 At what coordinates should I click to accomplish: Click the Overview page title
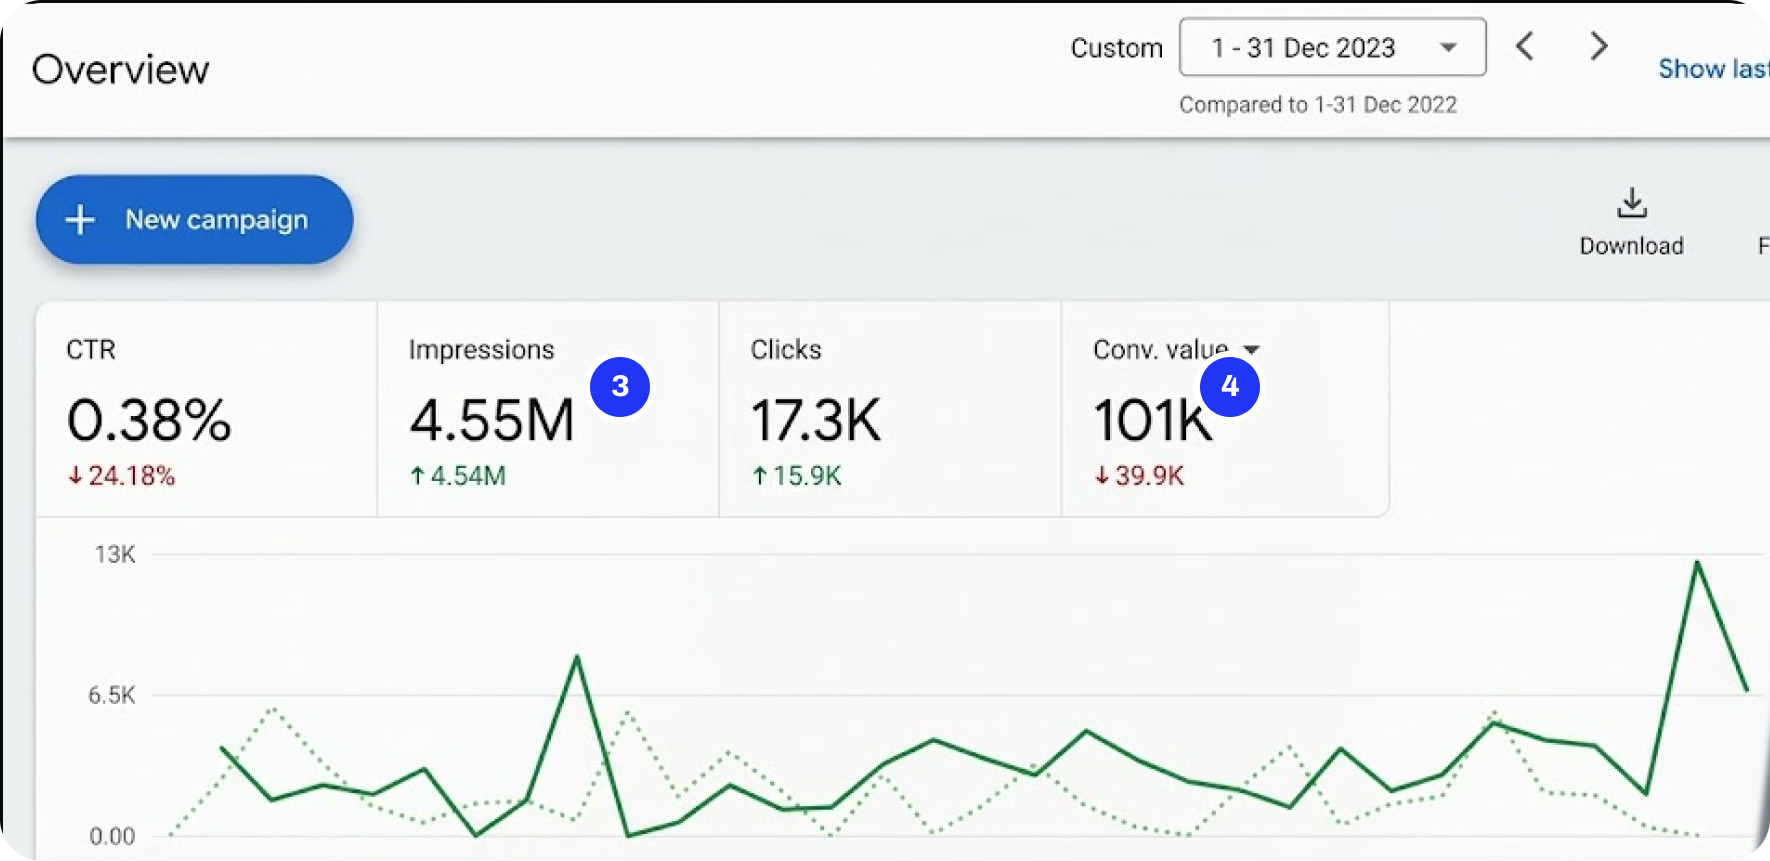coord(121,70)
